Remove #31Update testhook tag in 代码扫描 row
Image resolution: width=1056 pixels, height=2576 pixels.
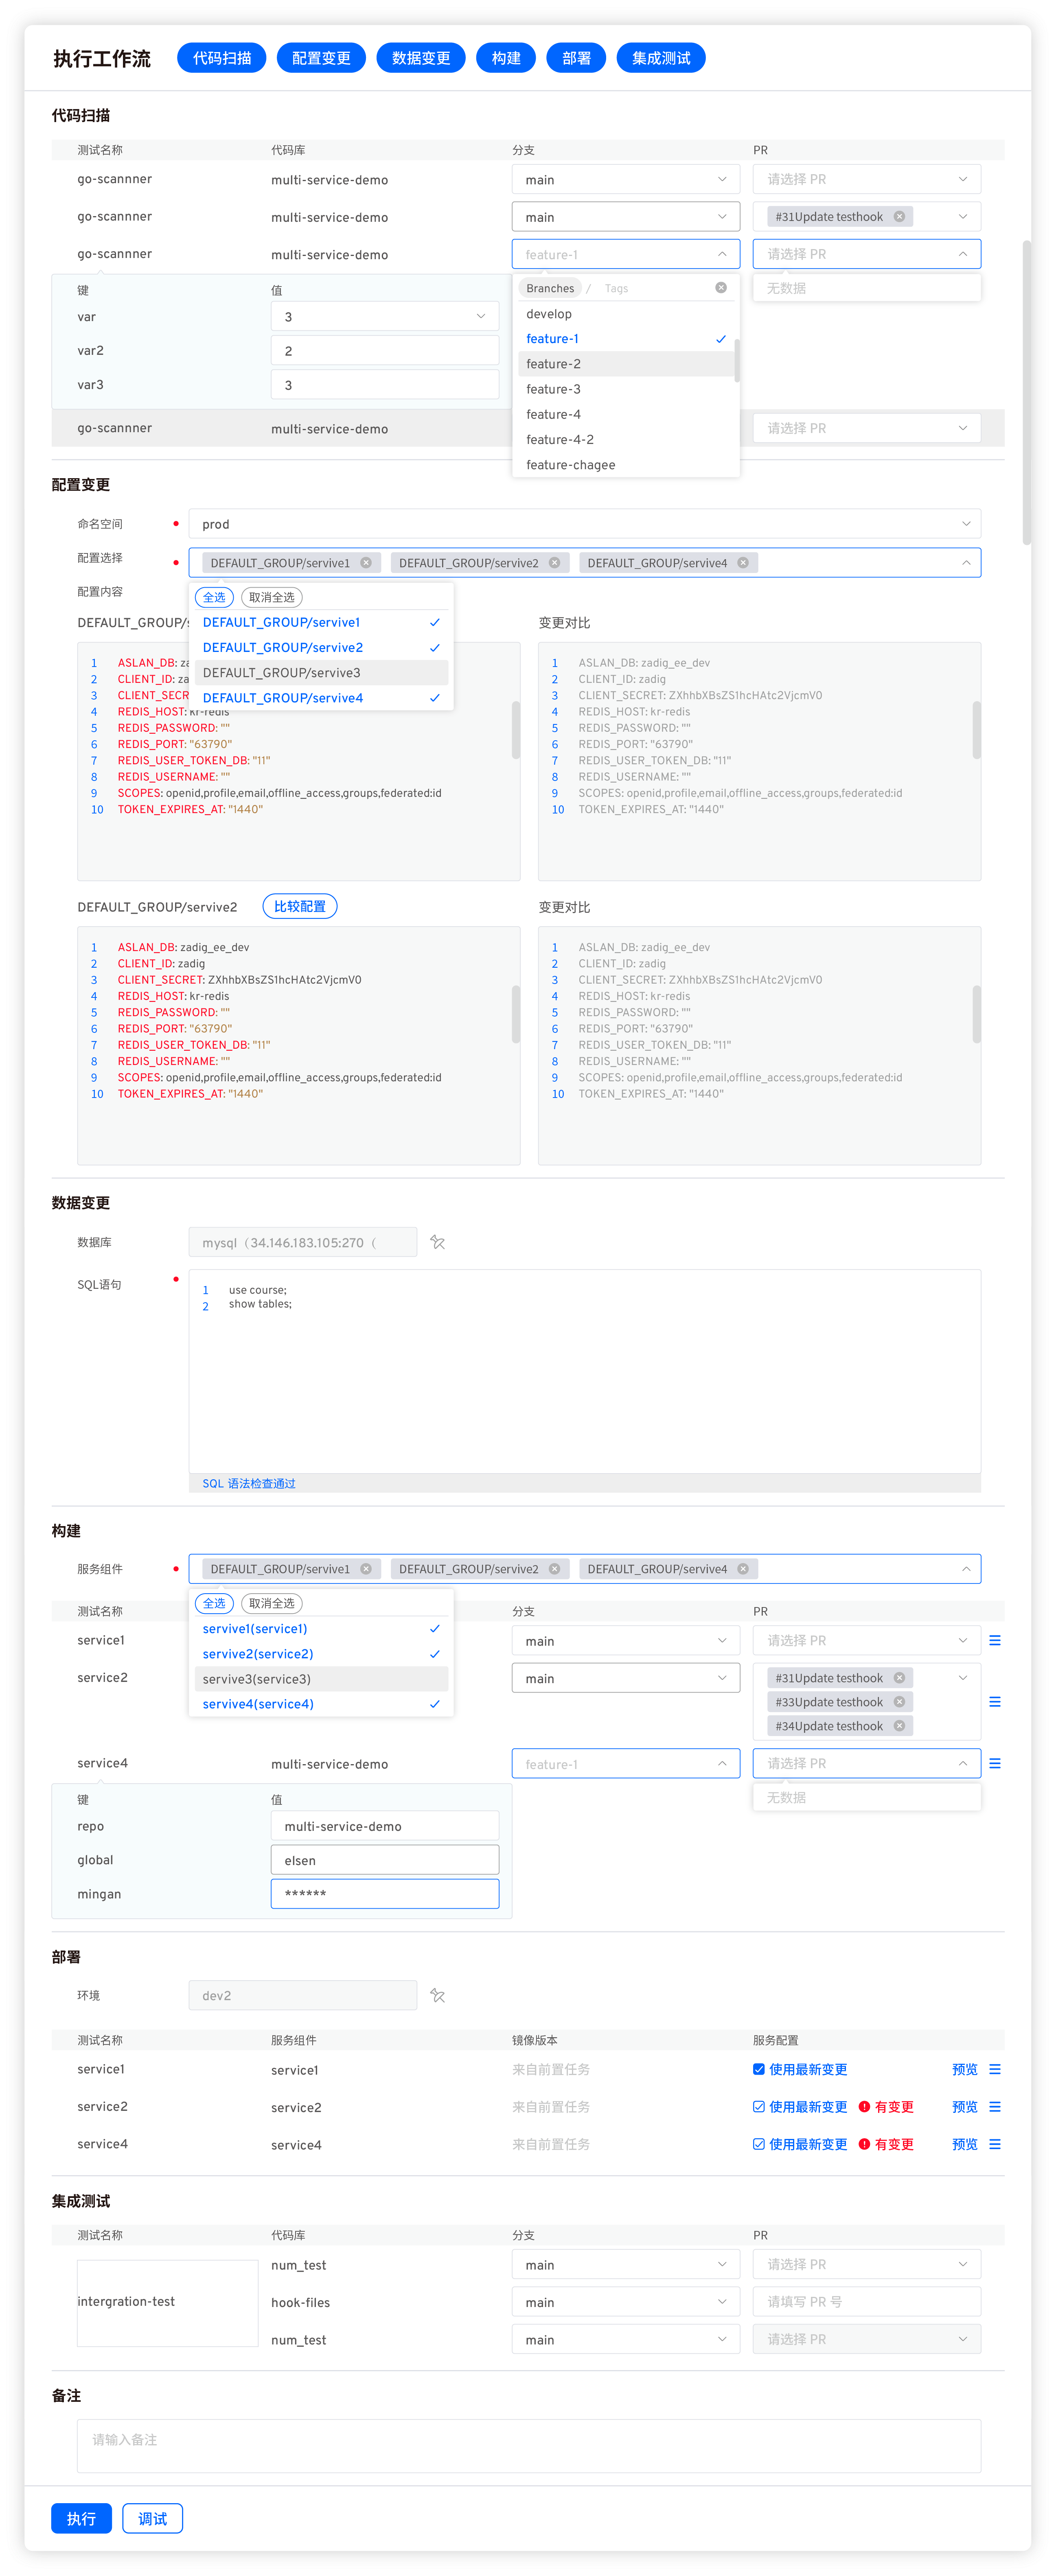point(899,217)
